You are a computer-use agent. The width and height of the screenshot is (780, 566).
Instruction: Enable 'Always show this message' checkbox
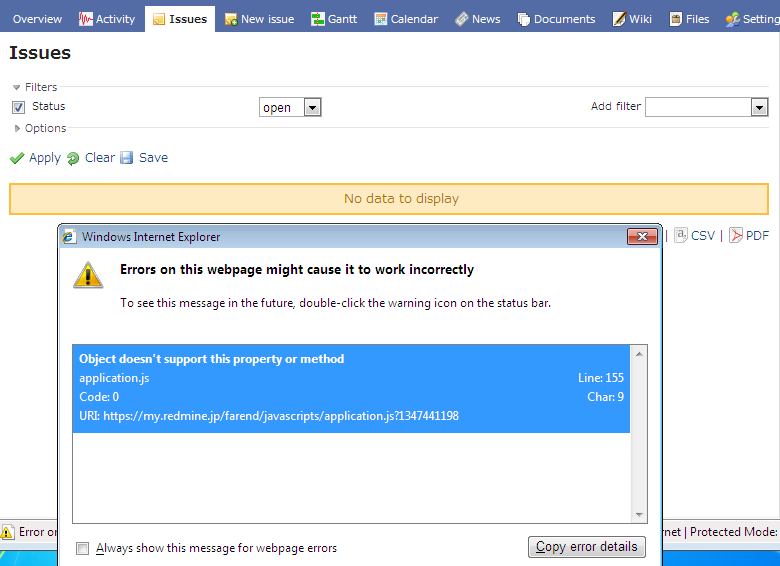click(83, 548)
